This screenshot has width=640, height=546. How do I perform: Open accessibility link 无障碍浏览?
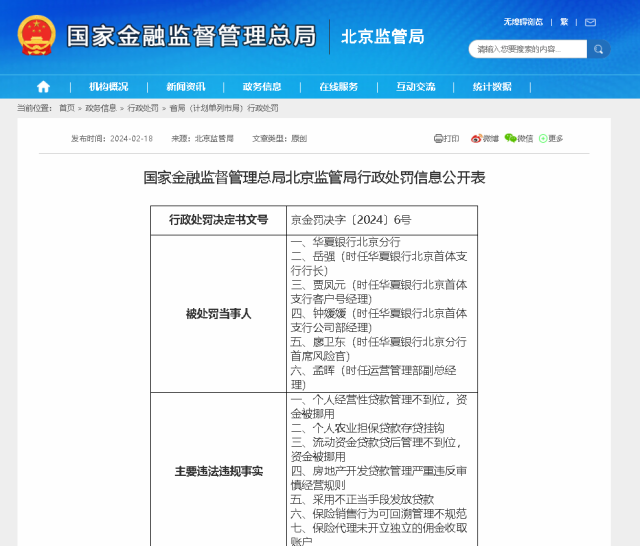tap(523, 22)
